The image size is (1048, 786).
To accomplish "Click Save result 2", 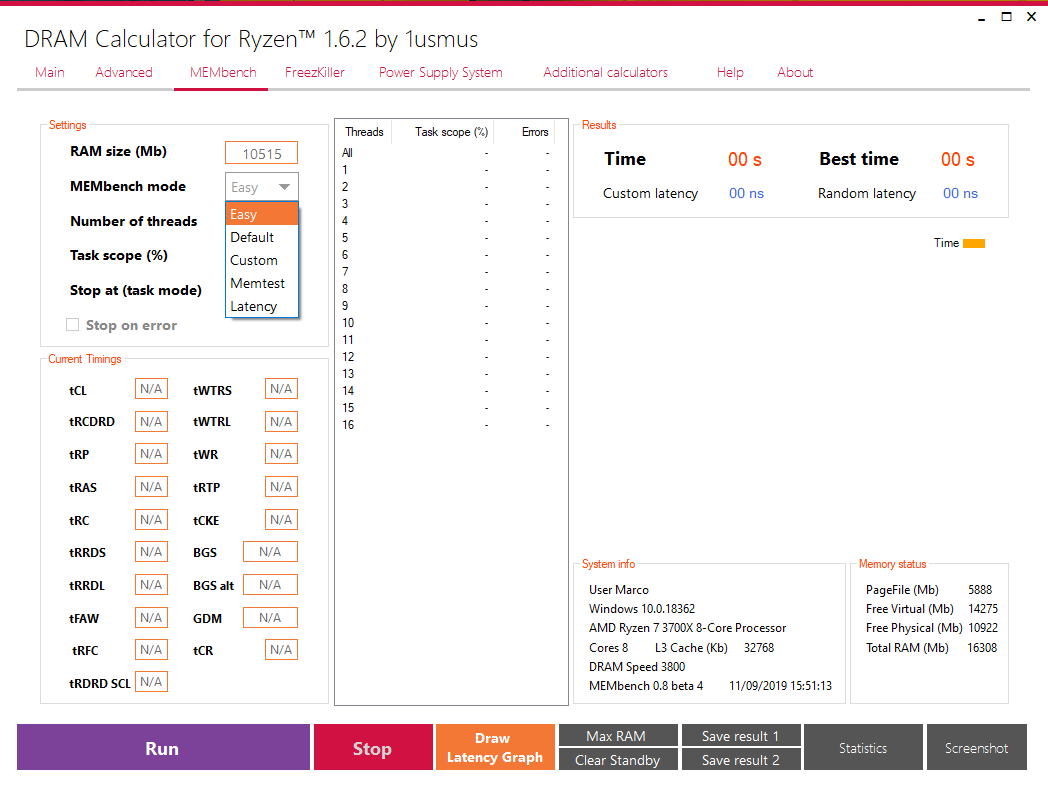I will [x=741, y=760].
